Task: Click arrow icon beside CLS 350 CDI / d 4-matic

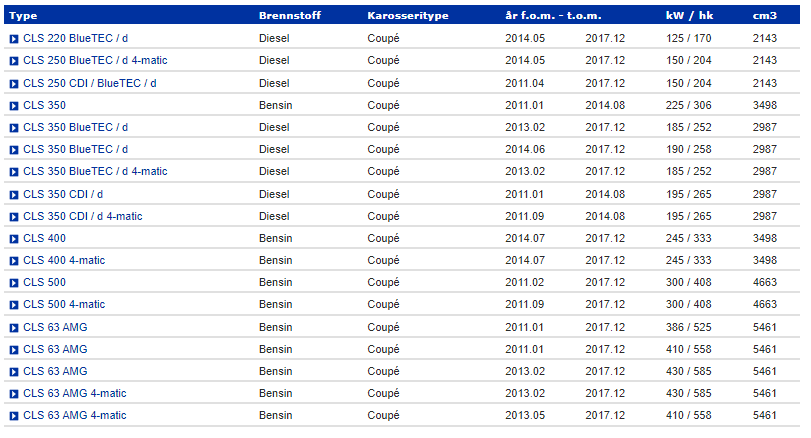Action: click(14, 217)
